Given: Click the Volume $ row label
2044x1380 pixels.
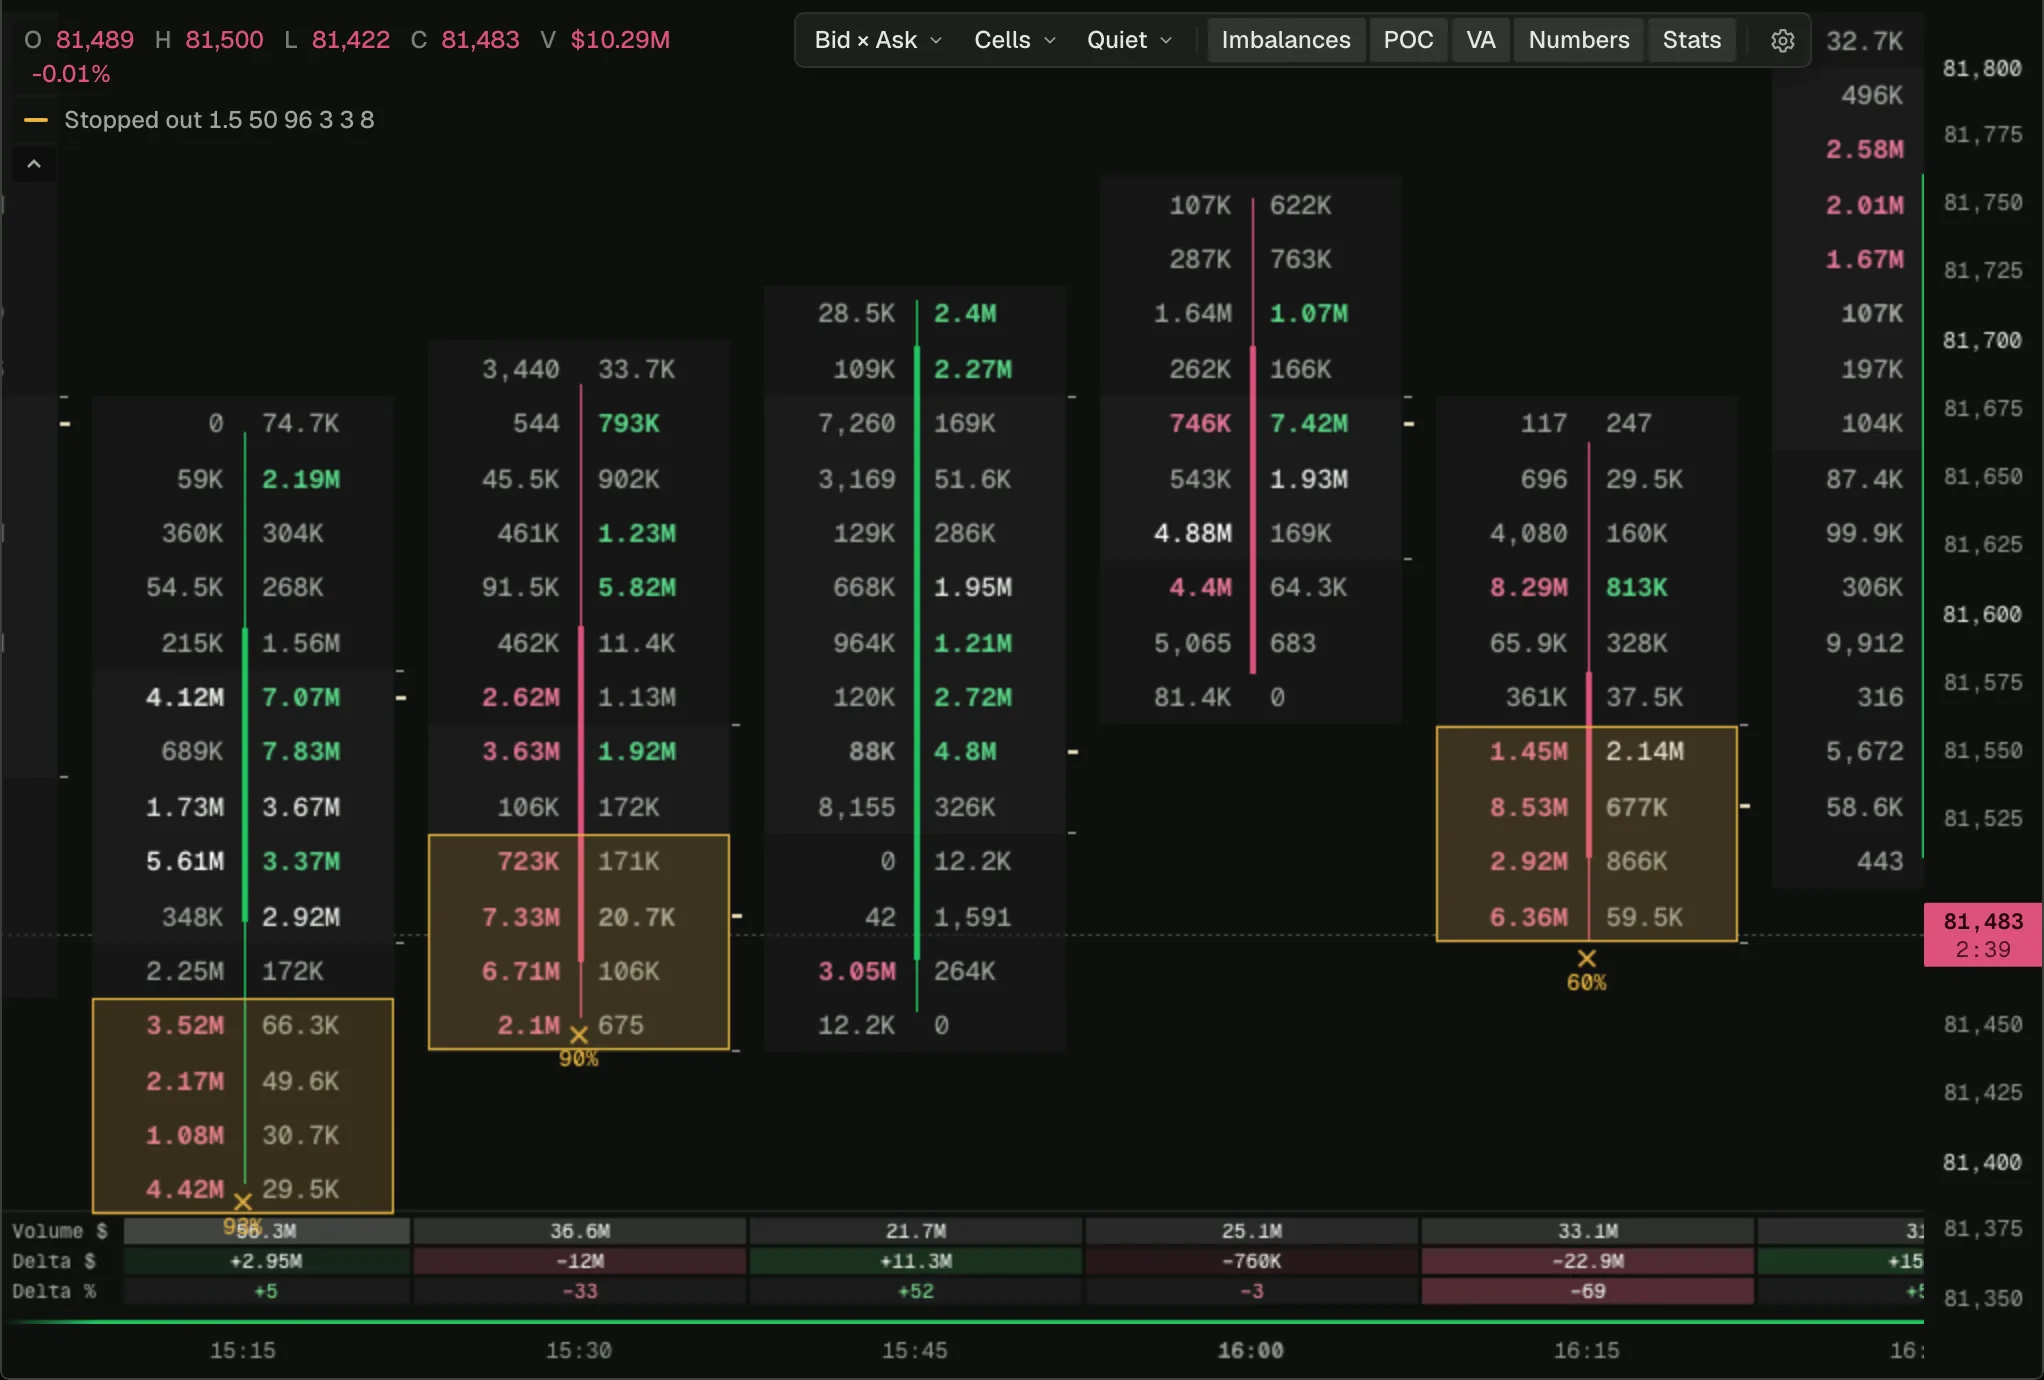Looking at the screenshot, I should pos(59,1232).
